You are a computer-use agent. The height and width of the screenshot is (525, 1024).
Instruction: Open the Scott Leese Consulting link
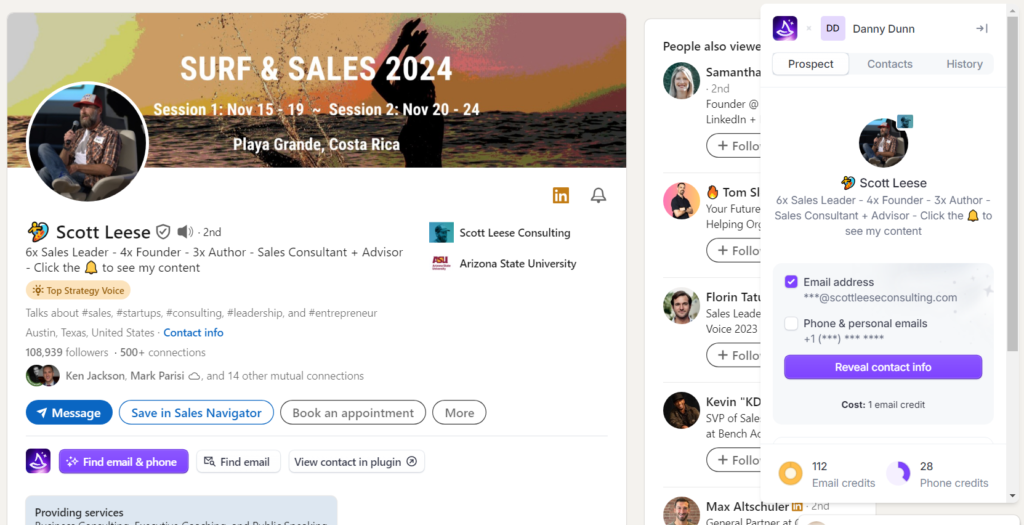pyautogui.click(x=515, y=232)
